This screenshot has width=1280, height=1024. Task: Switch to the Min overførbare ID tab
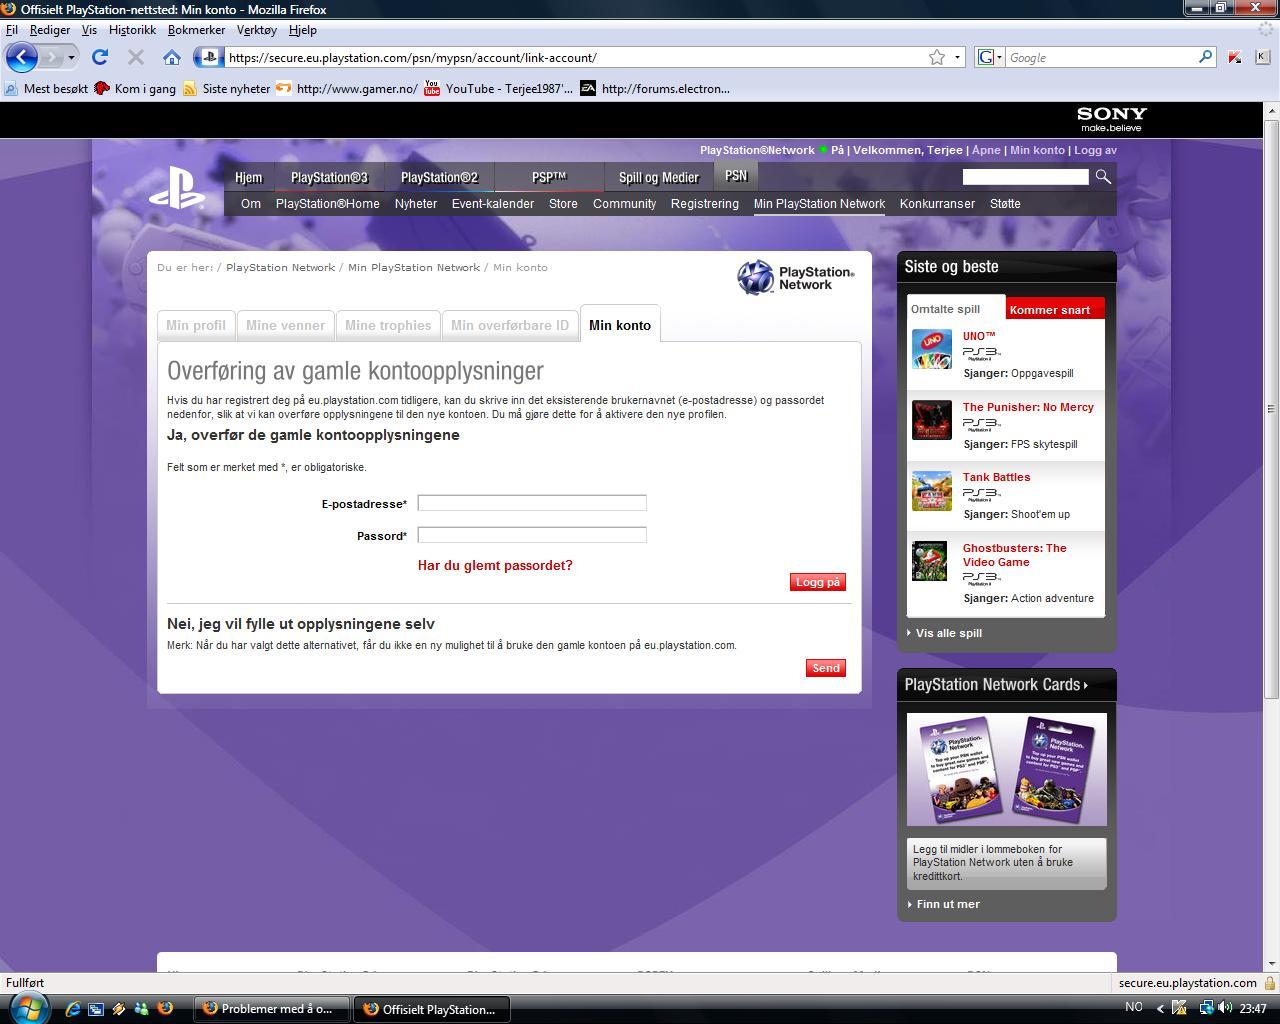pyautogui.click(x=510, y=326)
